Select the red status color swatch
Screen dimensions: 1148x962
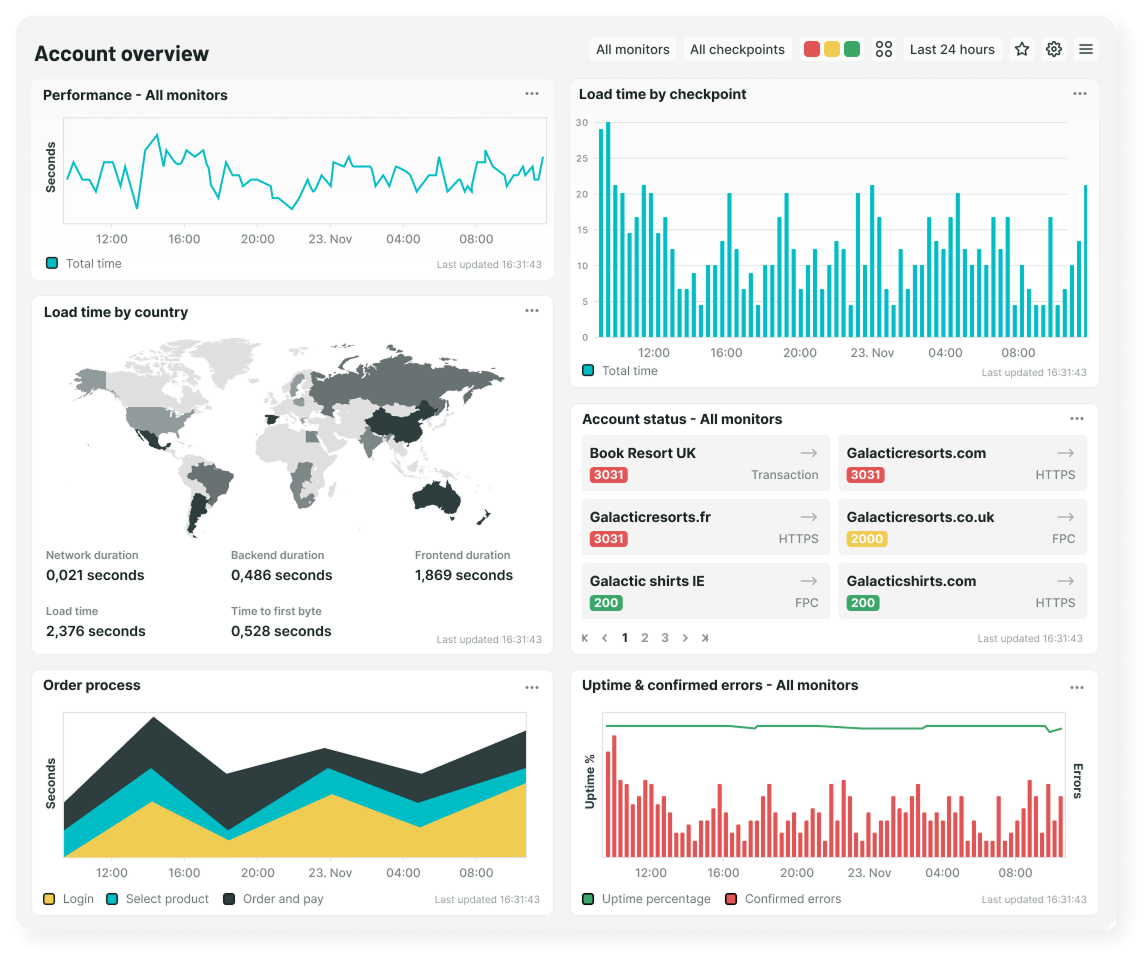pyautogui.click(x=811, y=47)
